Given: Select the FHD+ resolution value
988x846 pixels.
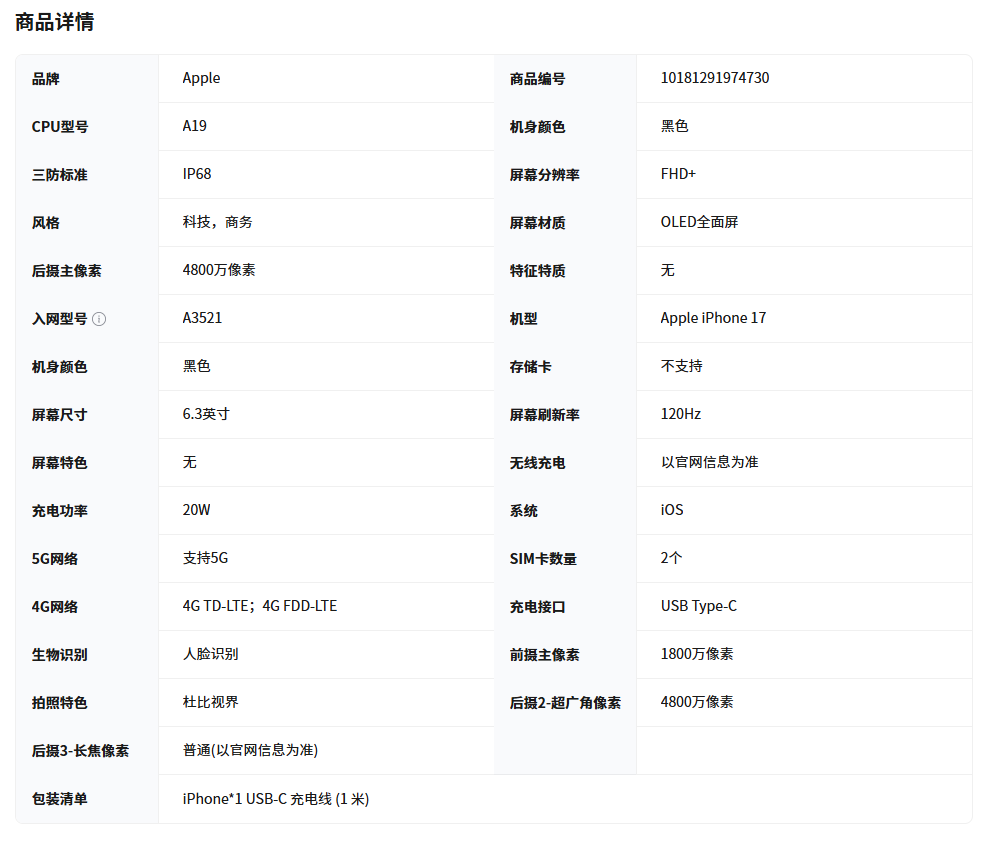Looking at the screenshot, I should pyautogui.click(x=678, y=174).
